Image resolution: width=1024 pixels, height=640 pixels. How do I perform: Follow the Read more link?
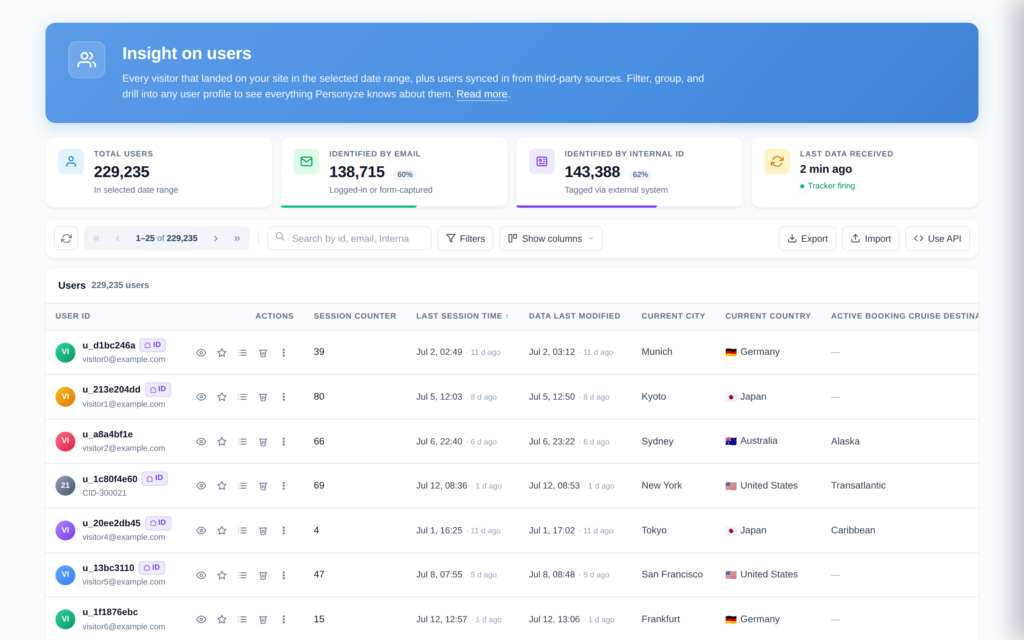(482, 94)
